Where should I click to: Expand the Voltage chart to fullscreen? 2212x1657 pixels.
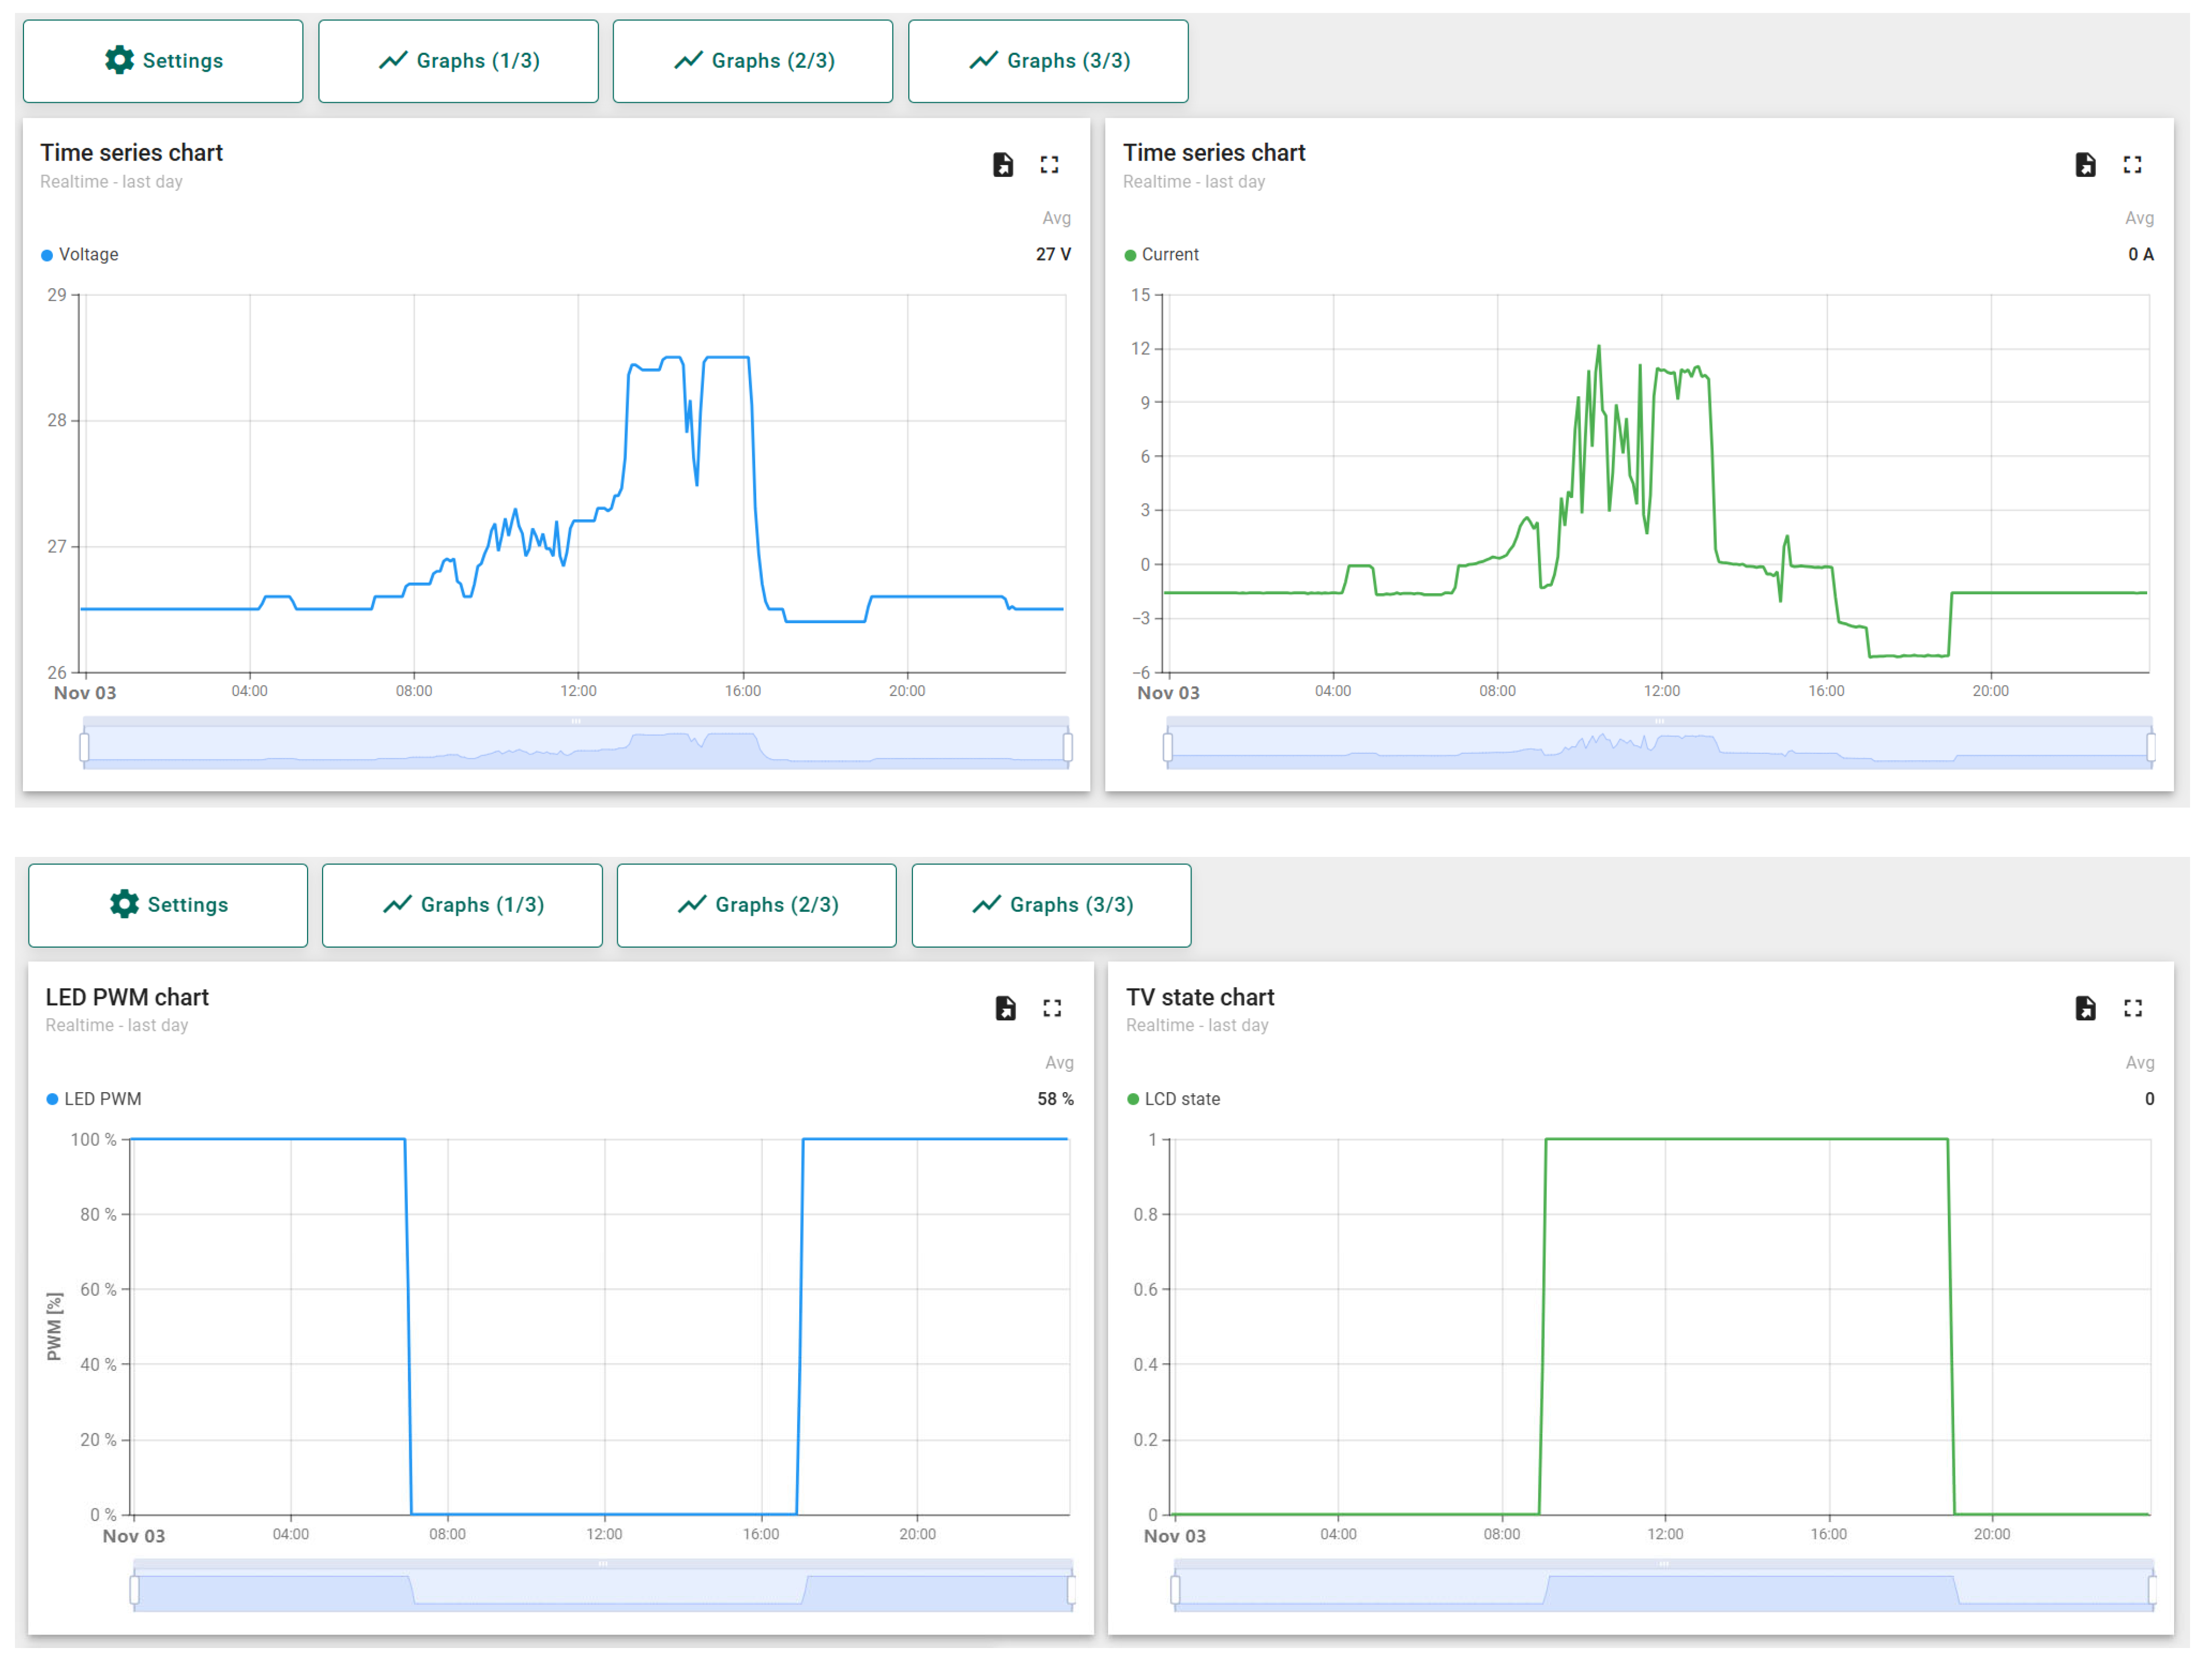[x=1049, y=165]
